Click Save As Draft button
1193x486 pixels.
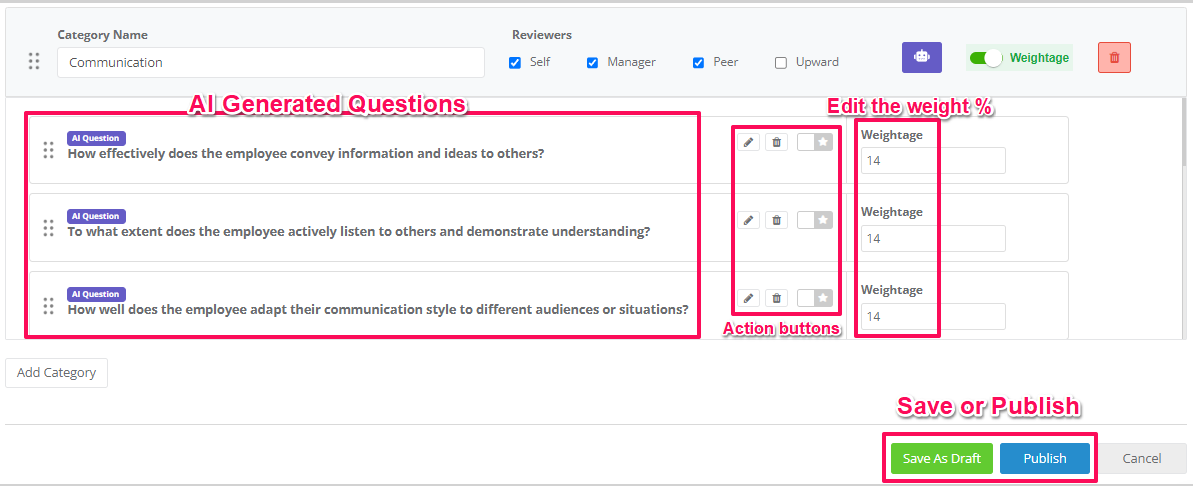click(x=942, y=459)
